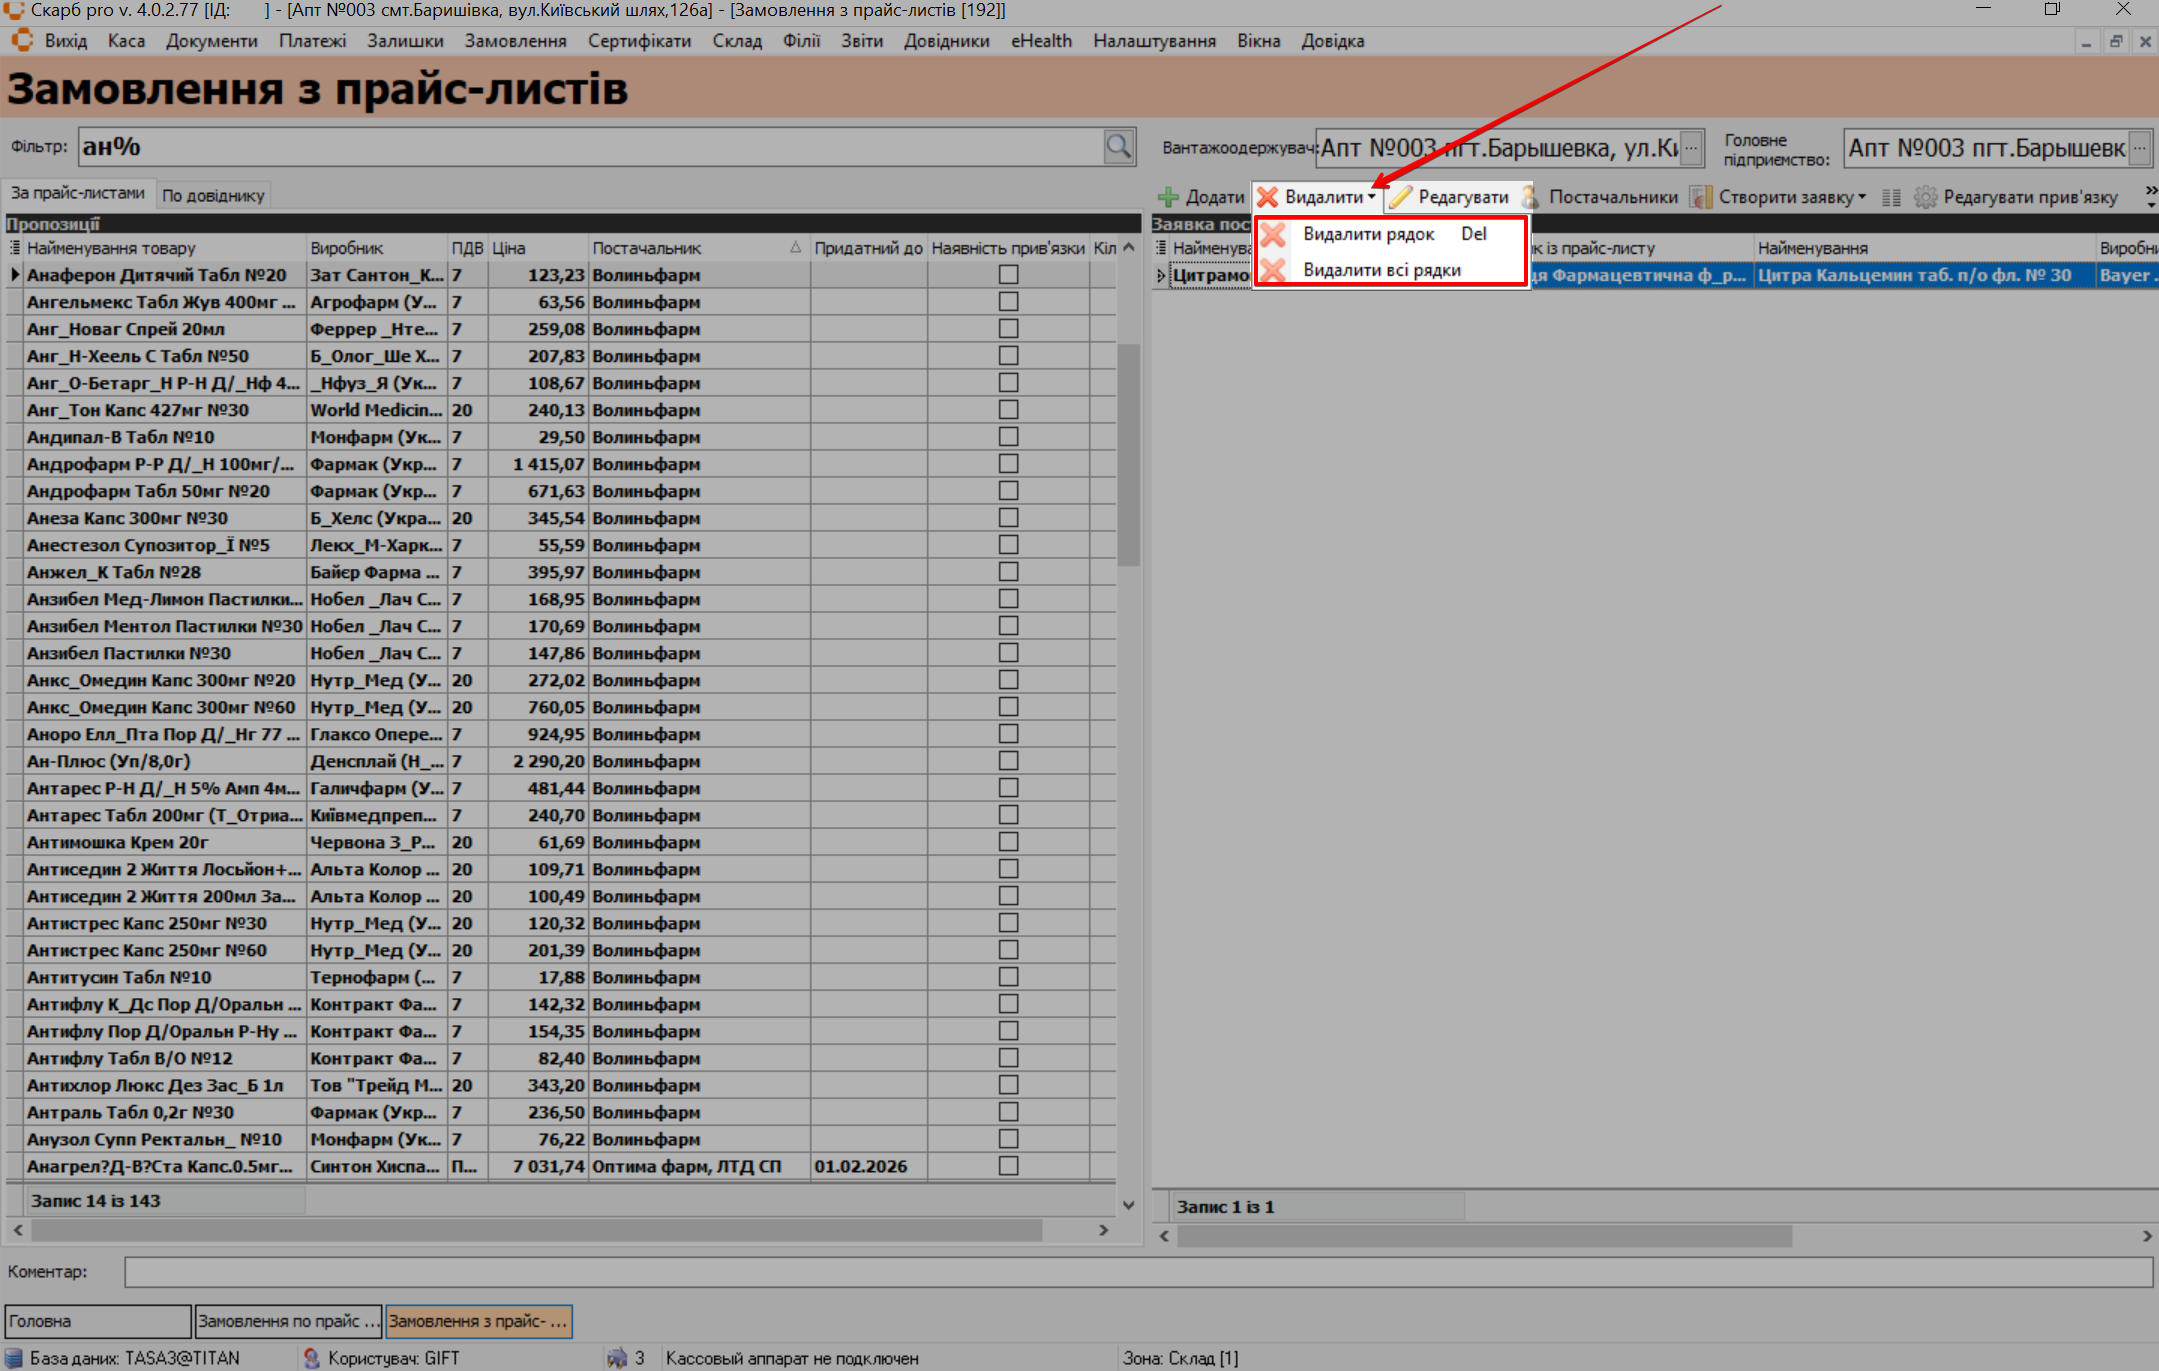Switch to По довіднику tab
Image resolution: width=2159 pixels, height=1371 pixels.
[213, 195]
